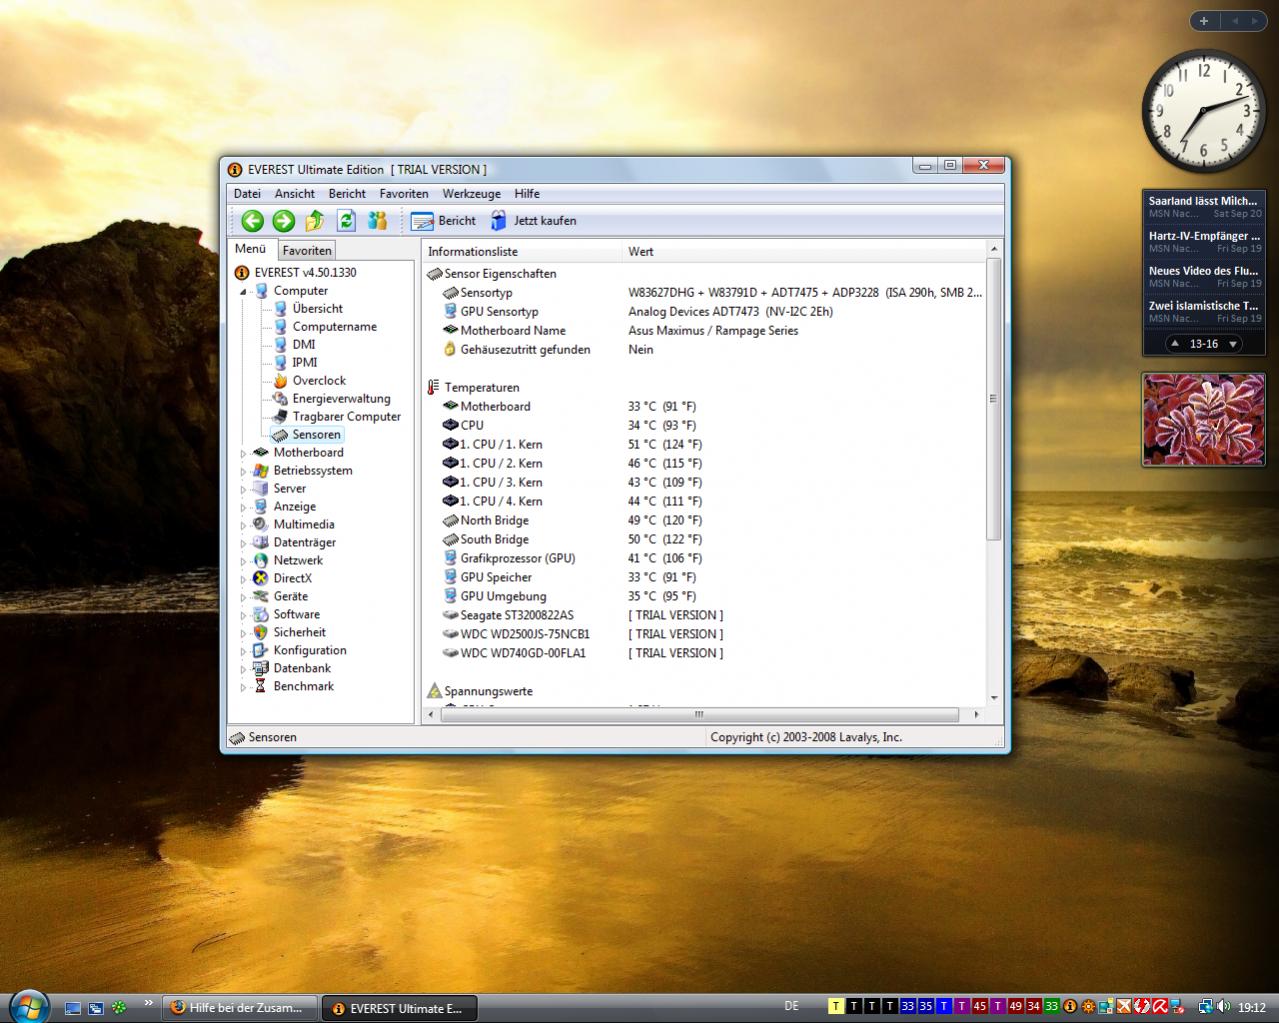Open the Bericht report toolbar button
1279x1023 pixels.
coord(443,221)
